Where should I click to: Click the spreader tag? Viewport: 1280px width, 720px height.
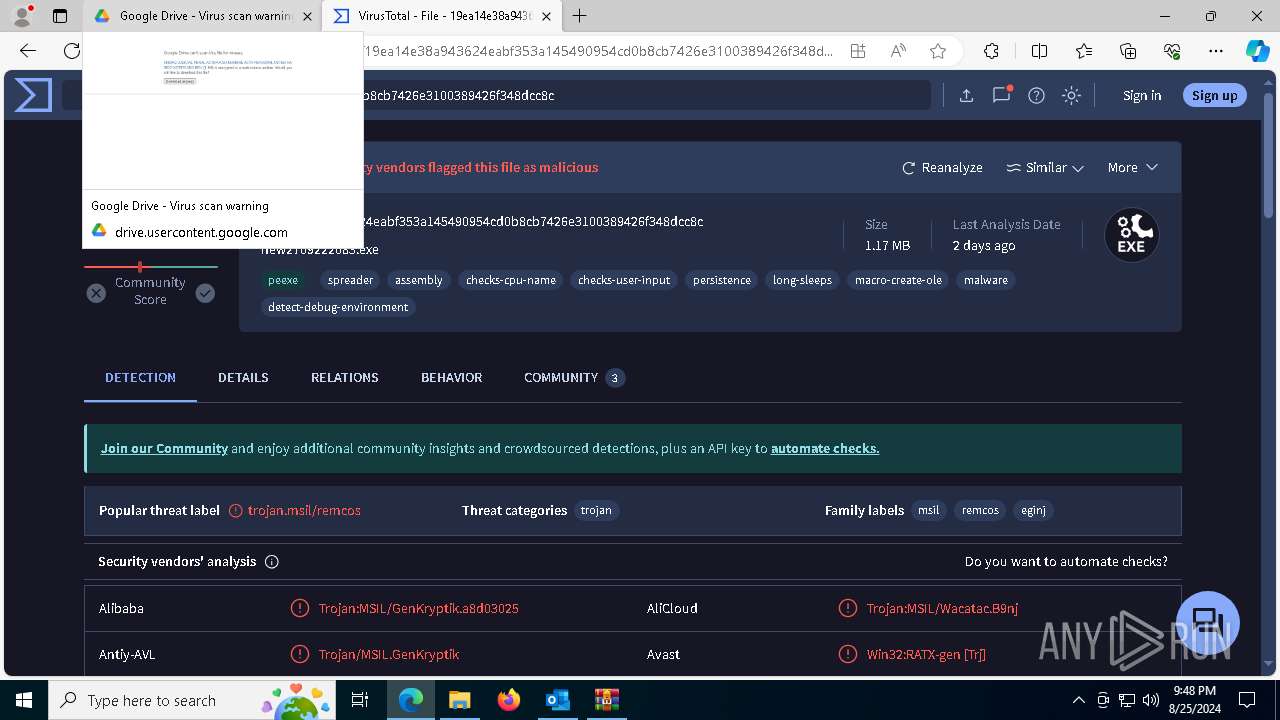(350, 280)
